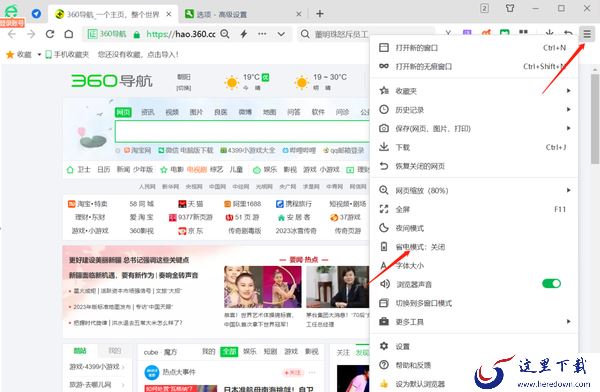The height and width of the screenshot is (392, 600).
Task: Click the lightning speed-mode icon
Action: tap(243, 34)
